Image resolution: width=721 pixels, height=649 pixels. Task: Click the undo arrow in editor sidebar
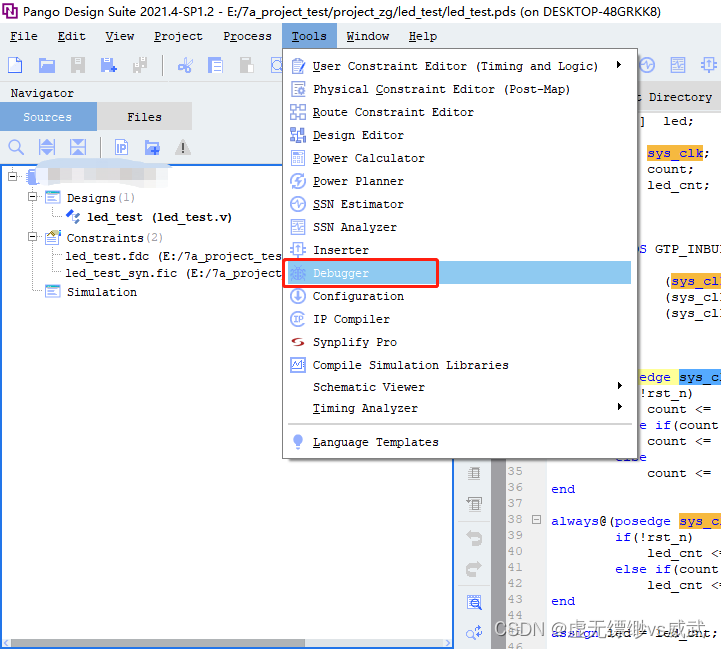pos(474,538)
